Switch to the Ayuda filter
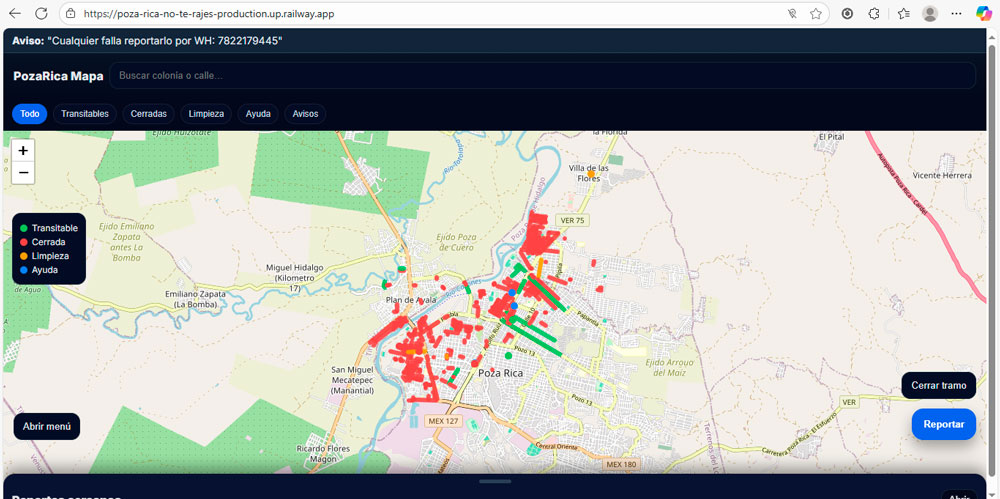This screenshot has width=1000, height=499. [x=258, y=114]
